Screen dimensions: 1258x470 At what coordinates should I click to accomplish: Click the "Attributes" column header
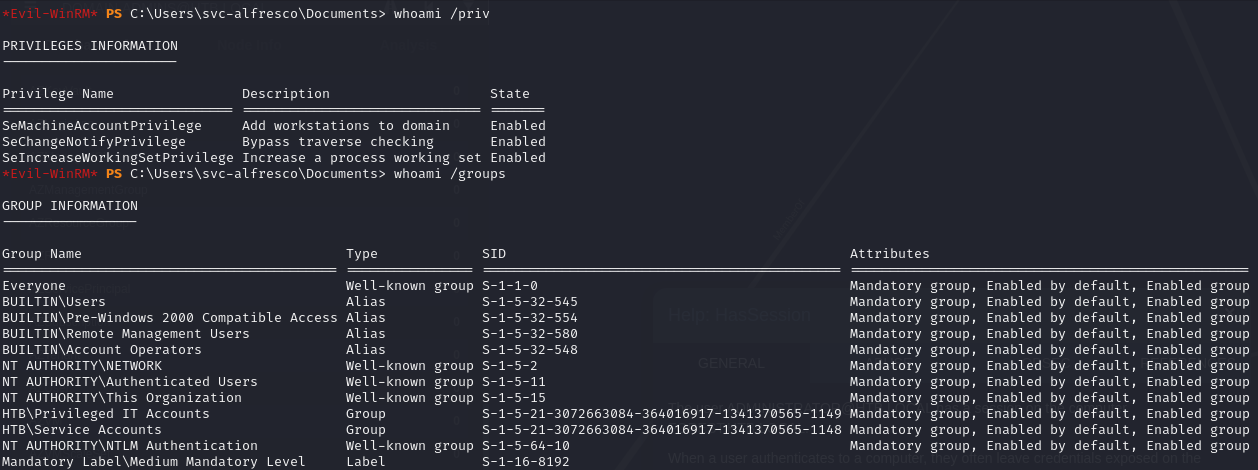(x=890, y=254)
